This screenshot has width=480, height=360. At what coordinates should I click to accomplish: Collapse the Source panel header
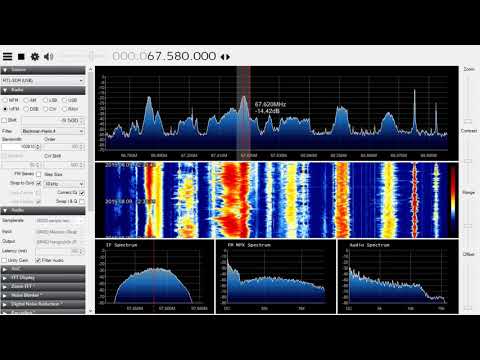tap(43, 70)
